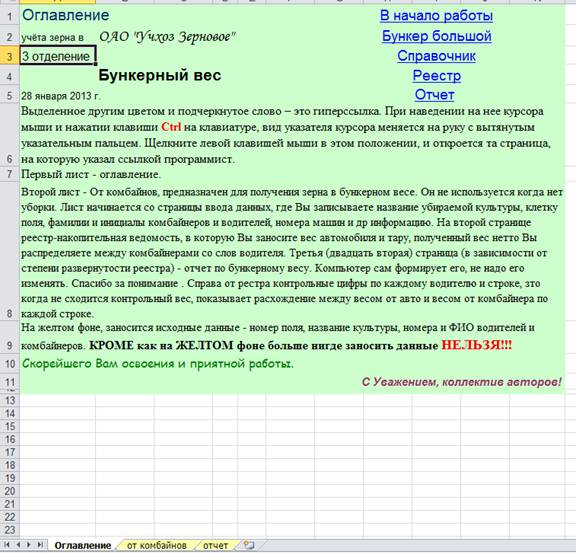
Task: Select row 15 header
Action: pyautogui.click(x=10, y=426)
